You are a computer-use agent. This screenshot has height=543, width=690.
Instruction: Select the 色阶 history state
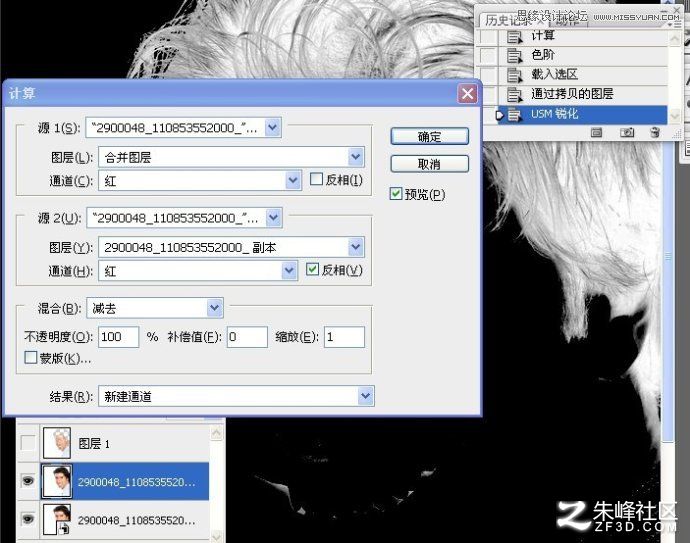583,55
